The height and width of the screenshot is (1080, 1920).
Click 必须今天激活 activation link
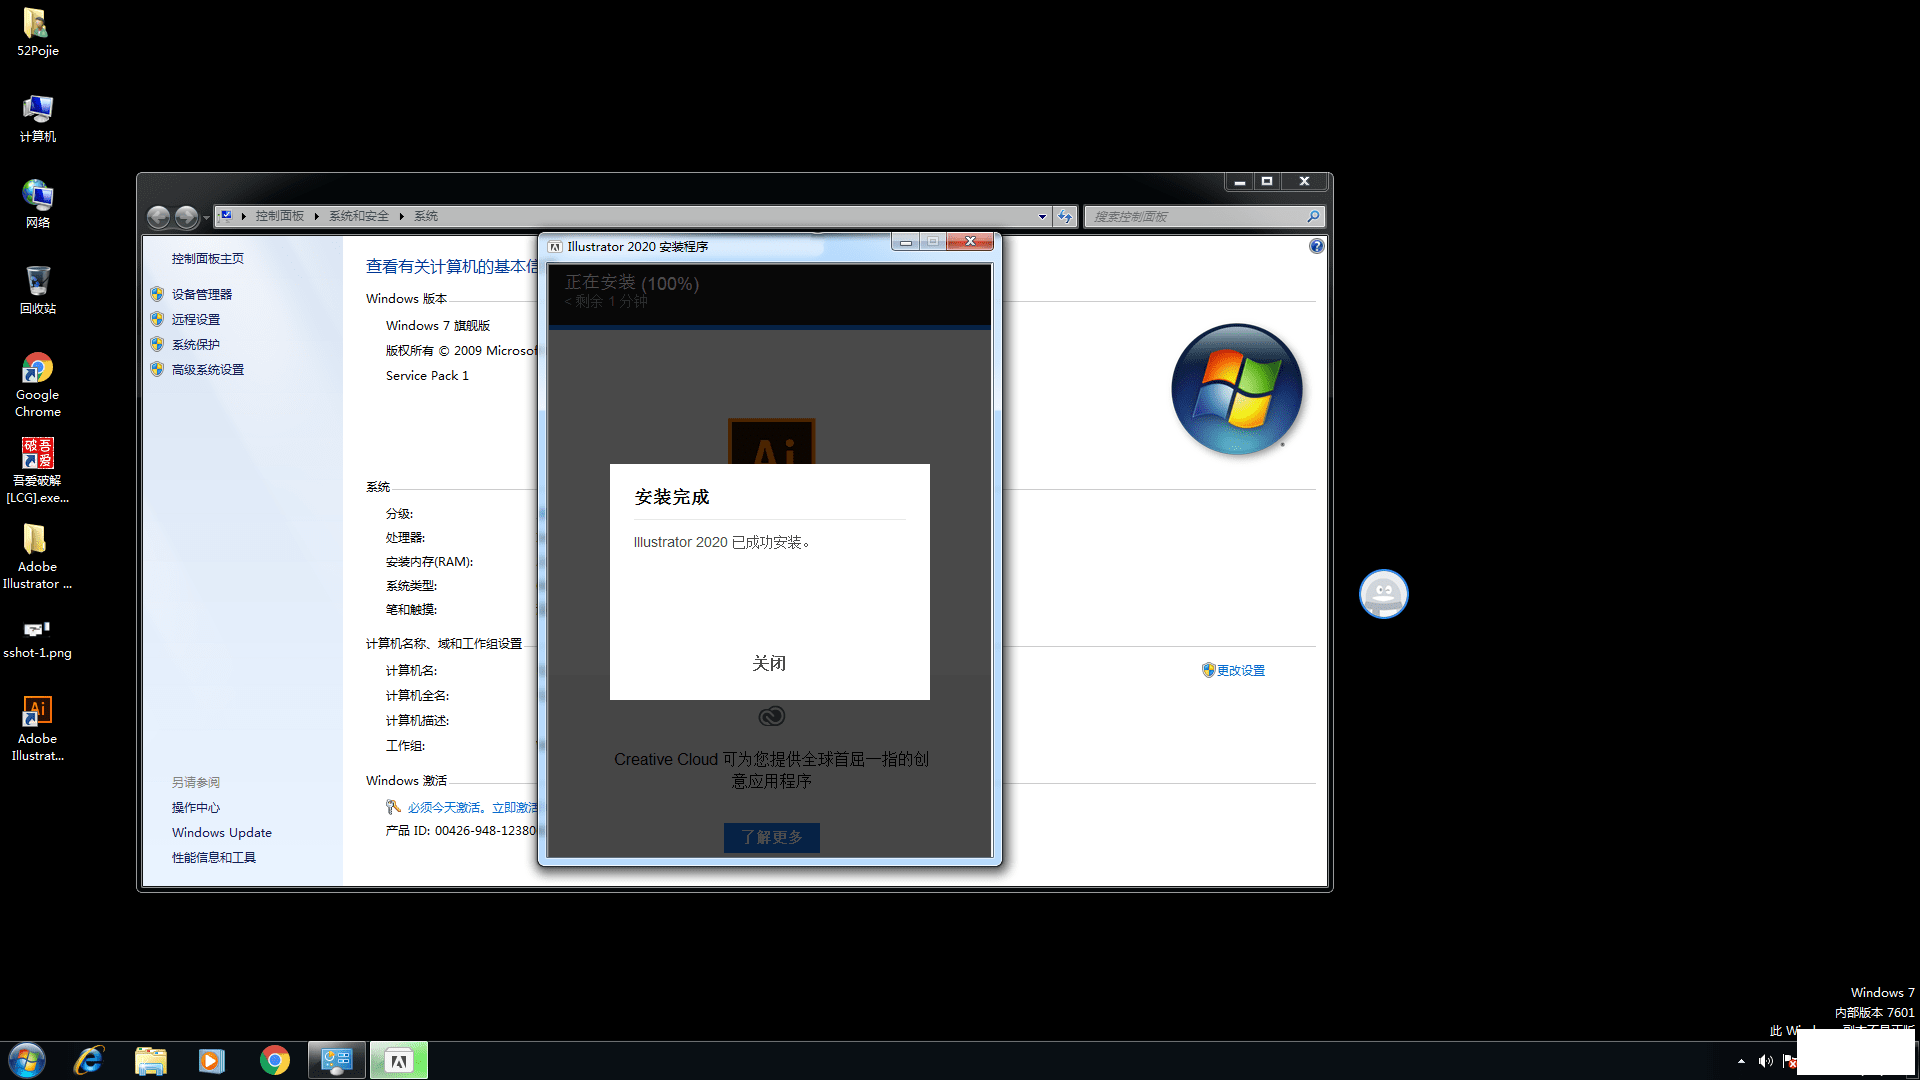[x=472, y=807]
